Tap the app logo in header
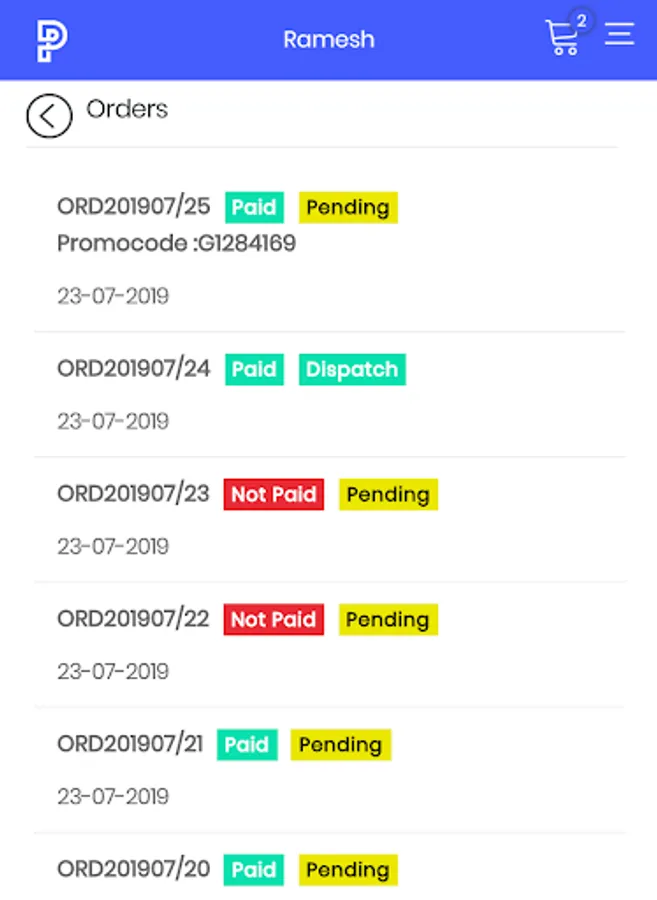657x900 pixels. tap(52, 40)
